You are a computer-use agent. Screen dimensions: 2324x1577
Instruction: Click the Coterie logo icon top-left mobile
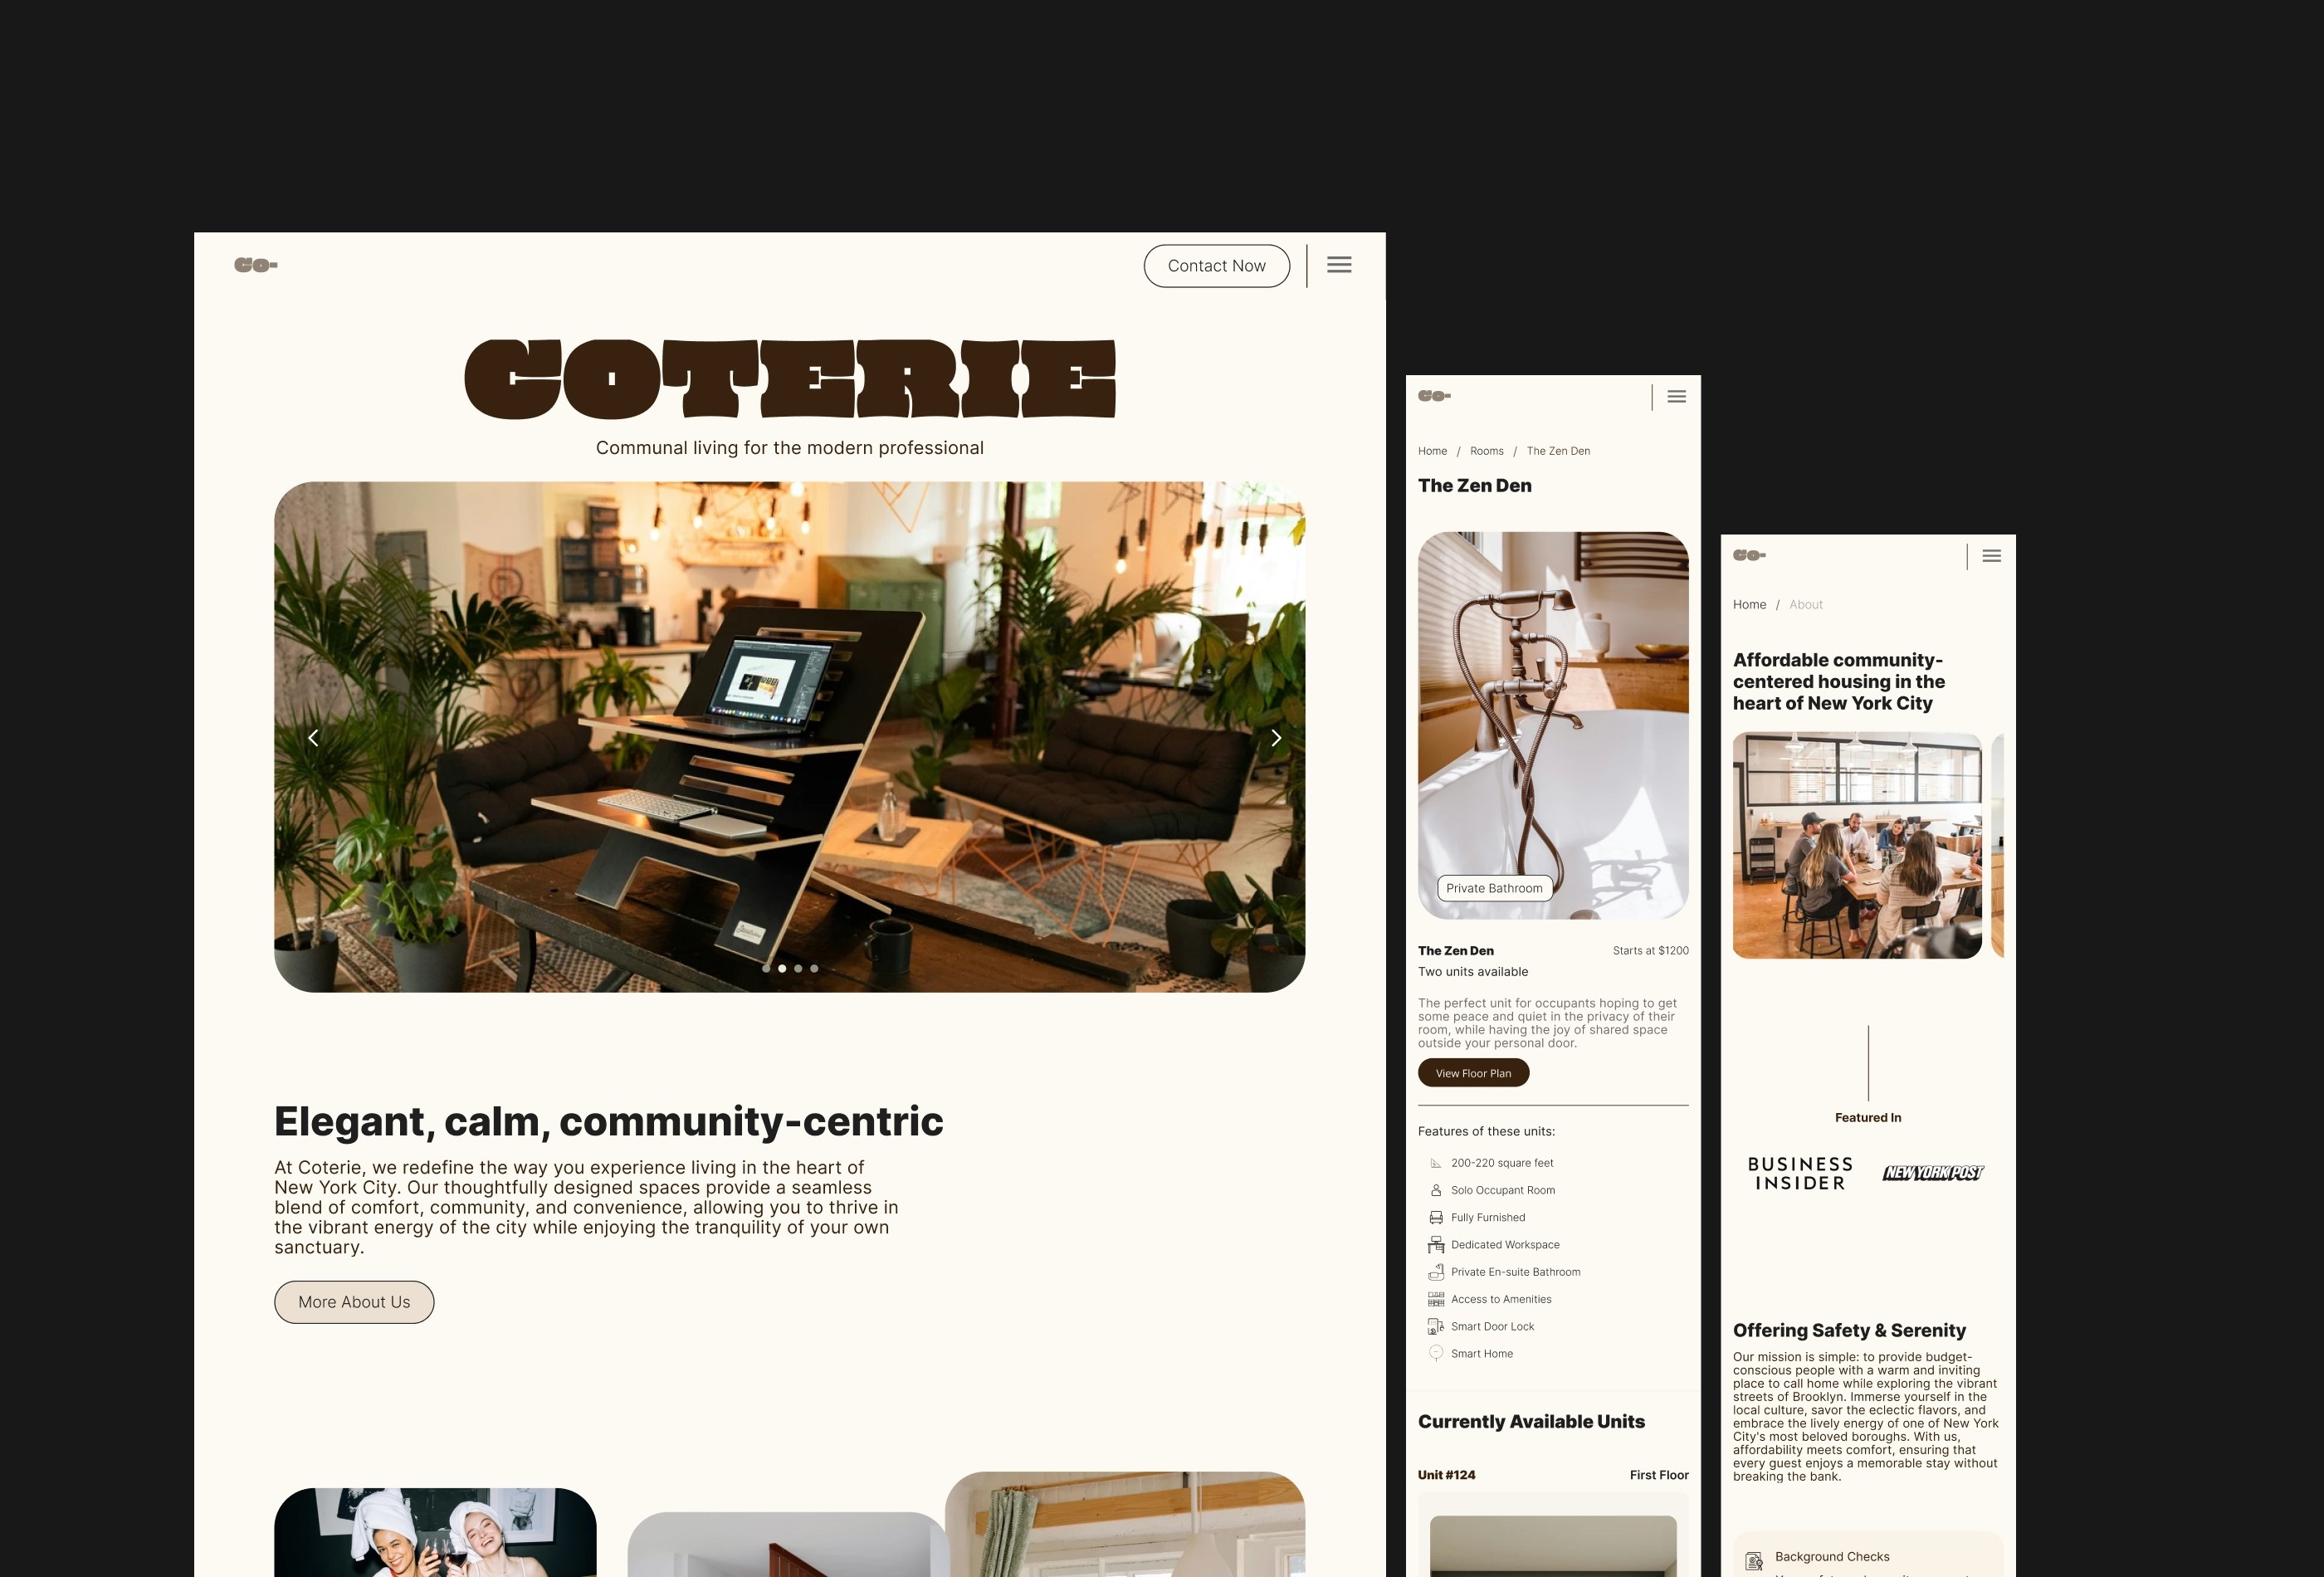pos(1433,396)
